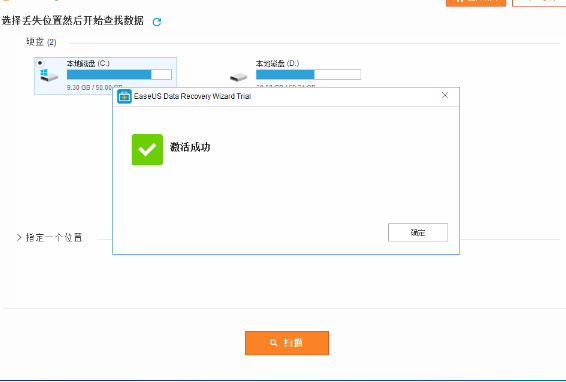Close the EaseUS Data Recovery Wizard dialog
Screen dimensions: 566x382
tap(445, 95)
